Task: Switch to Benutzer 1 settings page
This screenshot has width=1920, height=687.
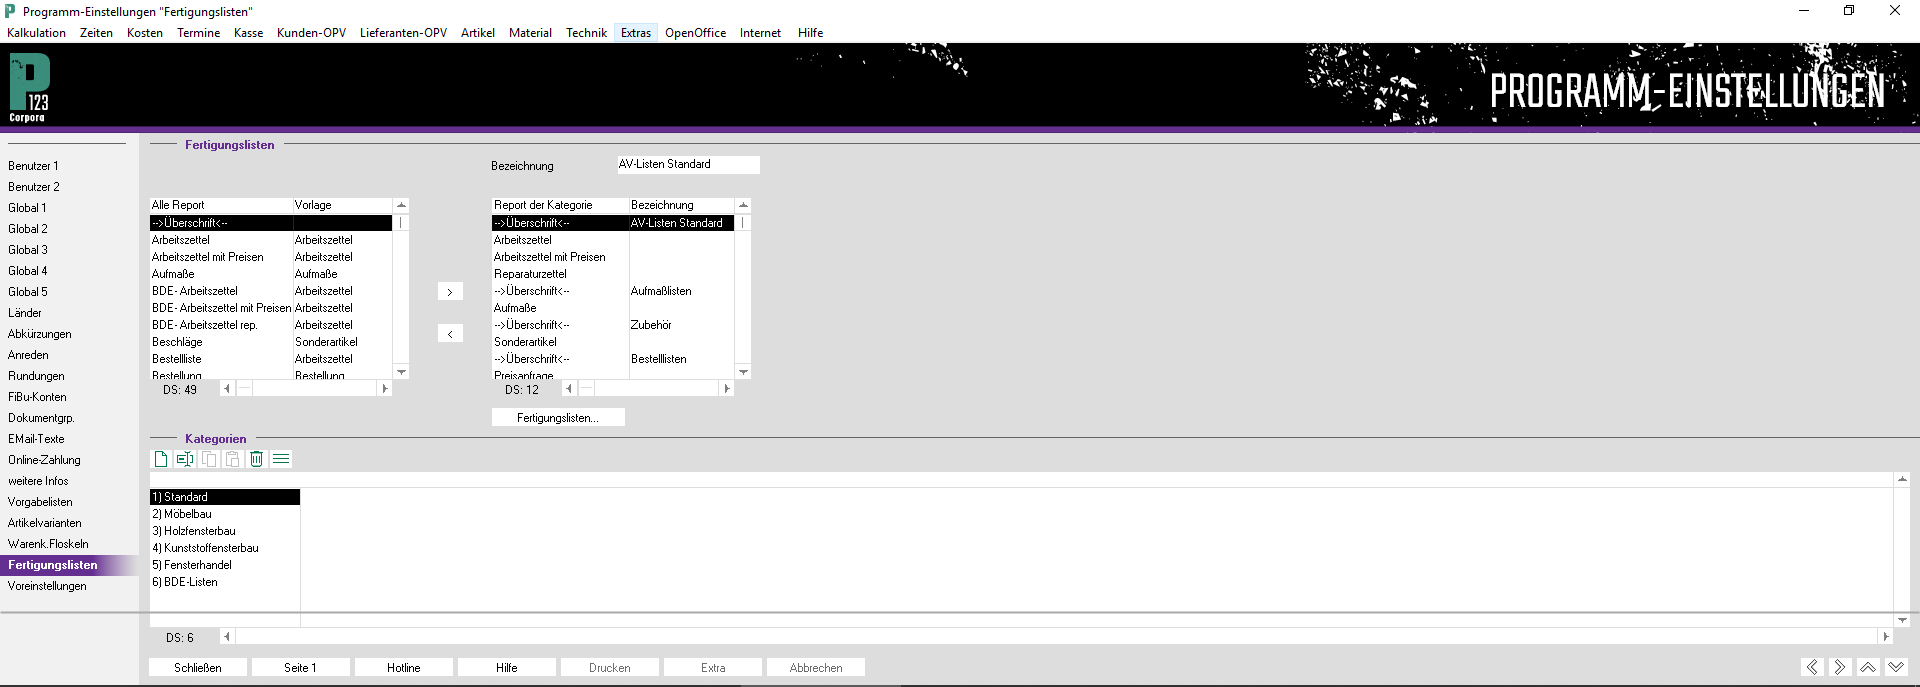Action: (34, 166)
